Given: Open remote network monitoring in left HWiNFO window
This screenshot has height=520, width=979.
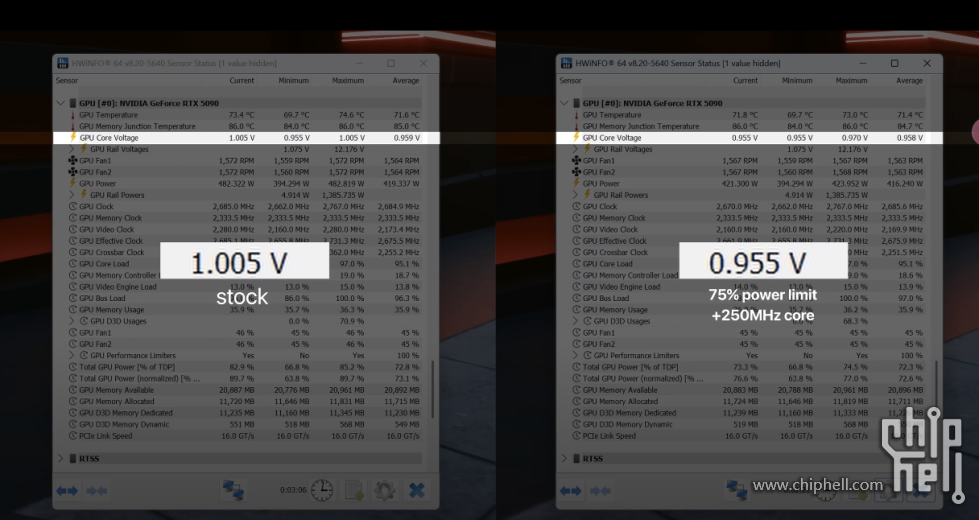Looking at the screenshot, I should [233, 490].
